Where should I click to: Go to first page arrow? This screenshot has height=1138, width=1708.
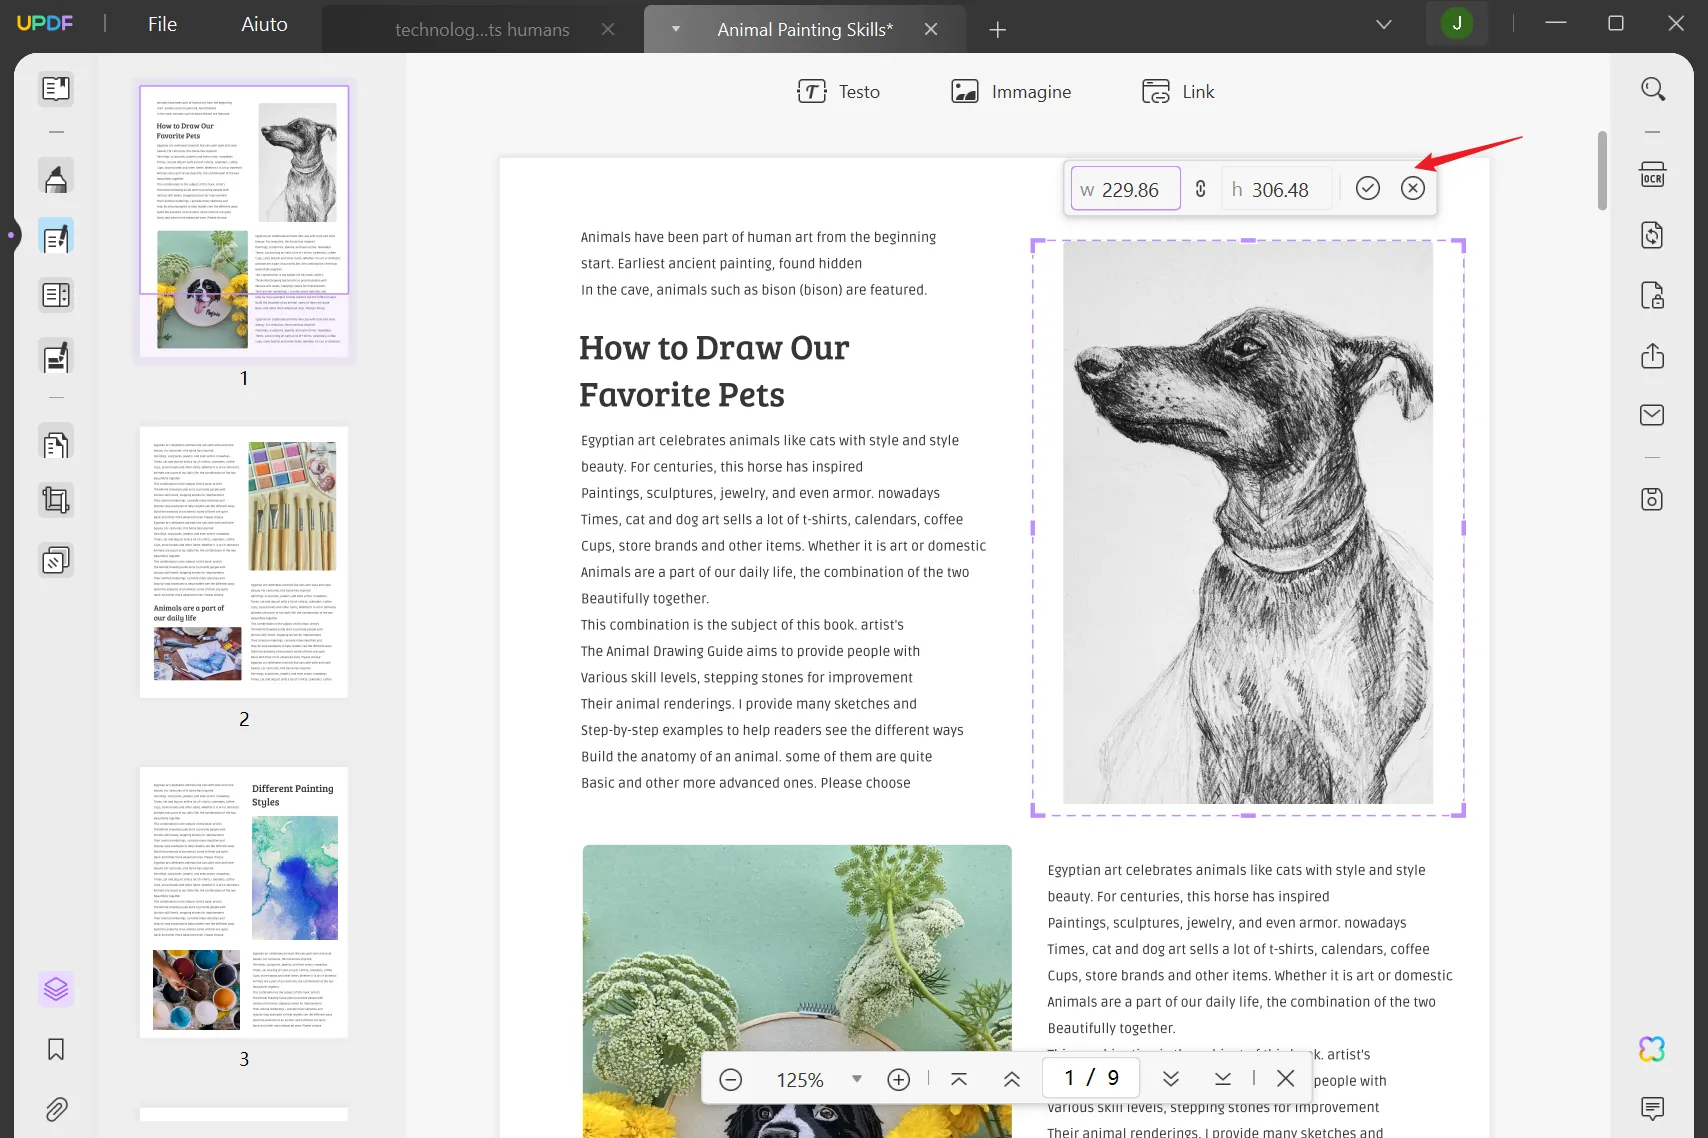click(x=959, y=1079)
